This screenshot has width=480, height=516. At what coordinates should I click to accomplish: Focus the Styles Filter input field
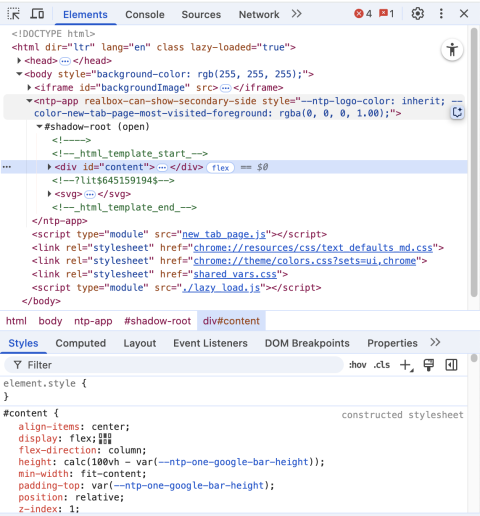(x=174, y=365)
